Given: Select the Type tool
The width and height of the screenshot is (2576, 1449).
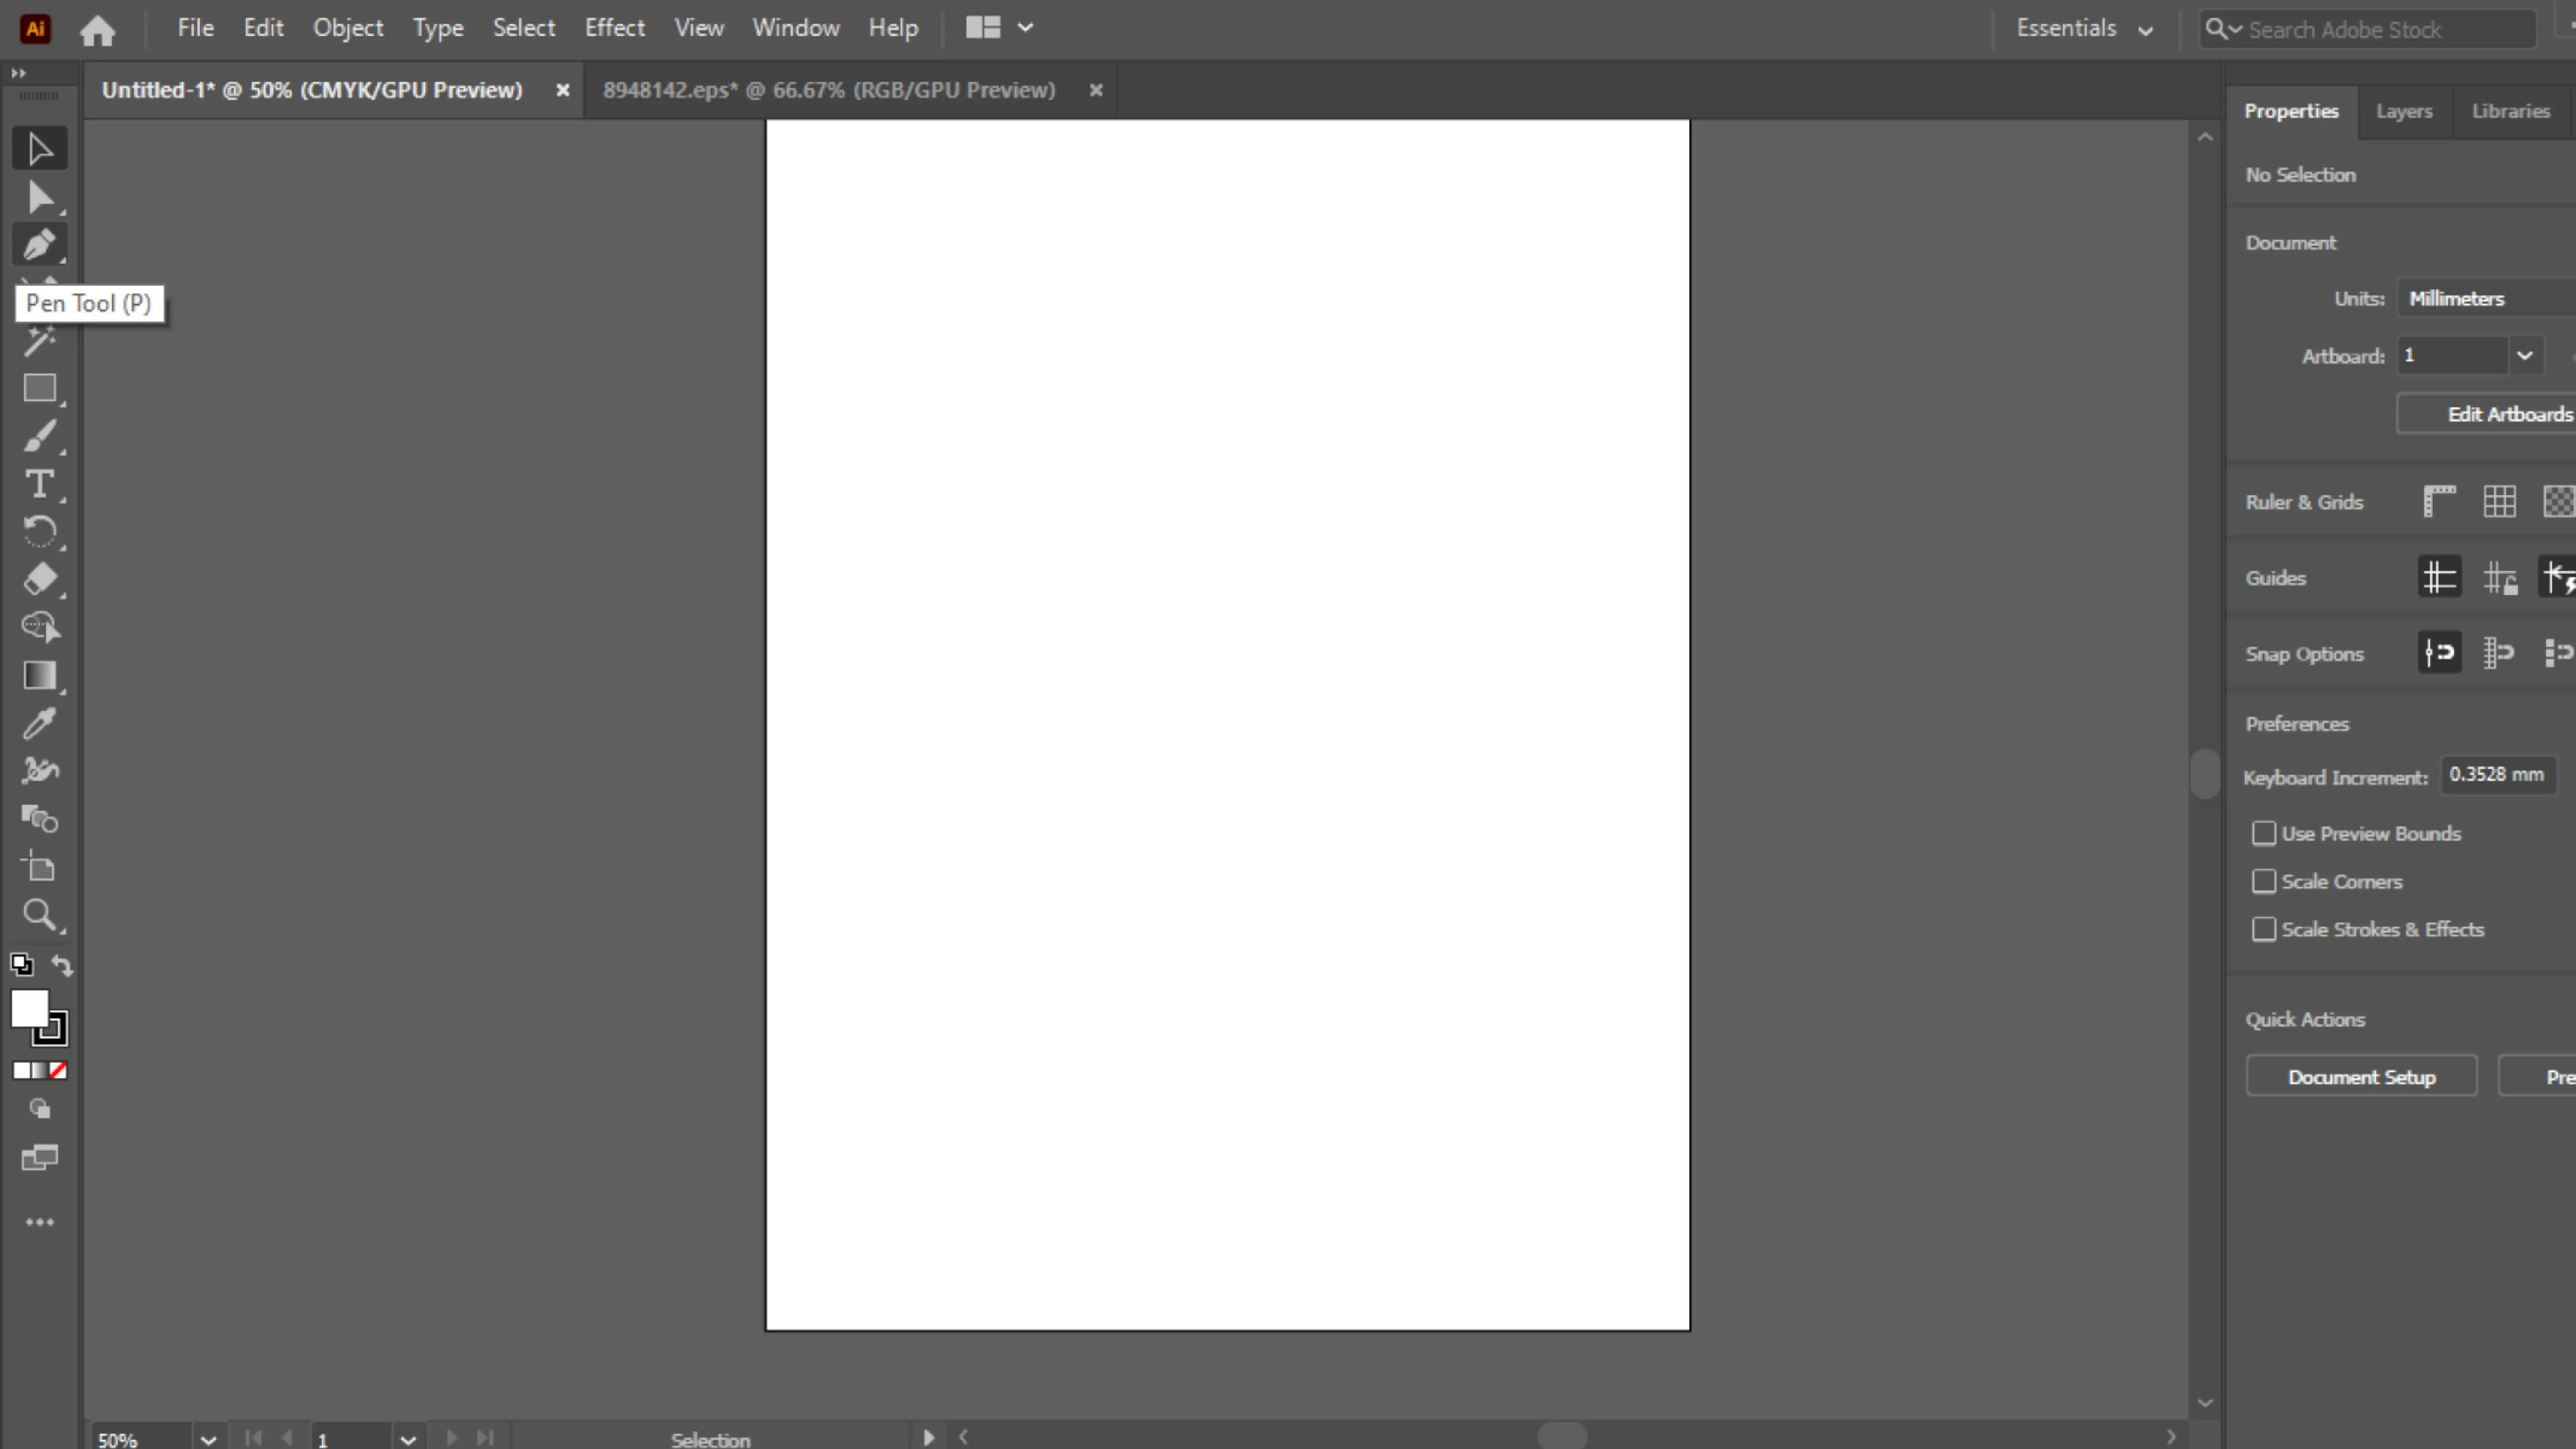Looking at the screenshot, I should tap(40, 484).
